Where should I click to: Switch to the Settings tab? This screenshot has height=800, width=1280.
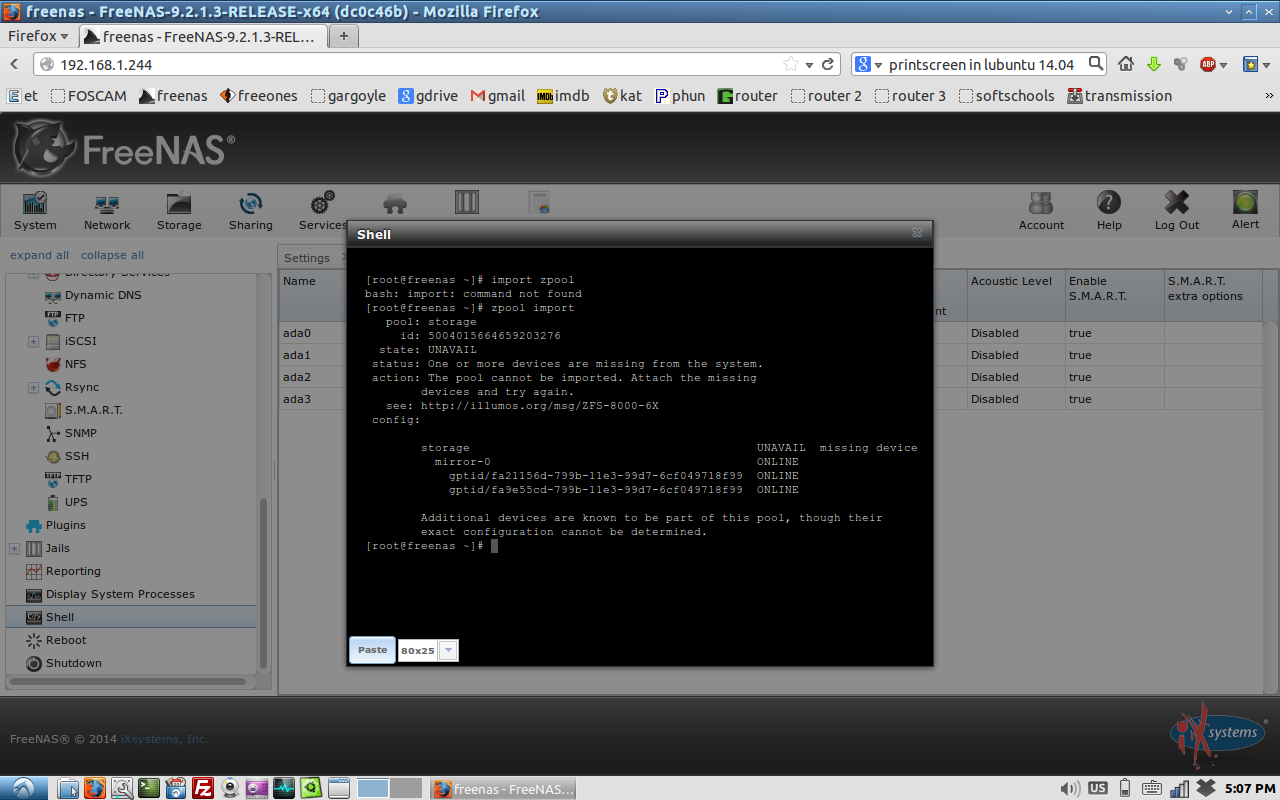pos(306,258)
